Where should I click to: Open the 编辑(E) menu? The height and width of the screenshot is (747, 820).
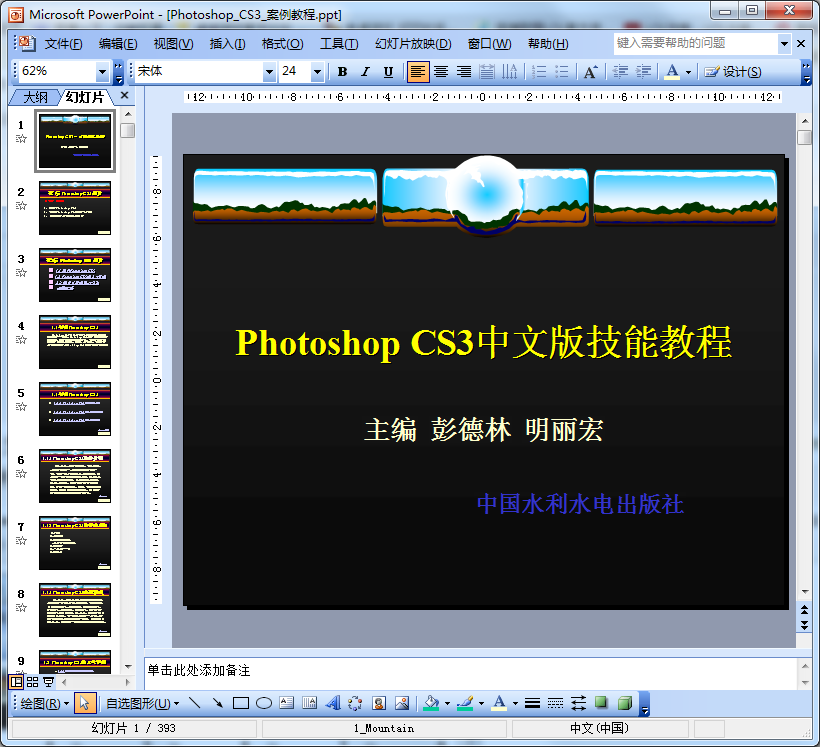coord(118,43)
